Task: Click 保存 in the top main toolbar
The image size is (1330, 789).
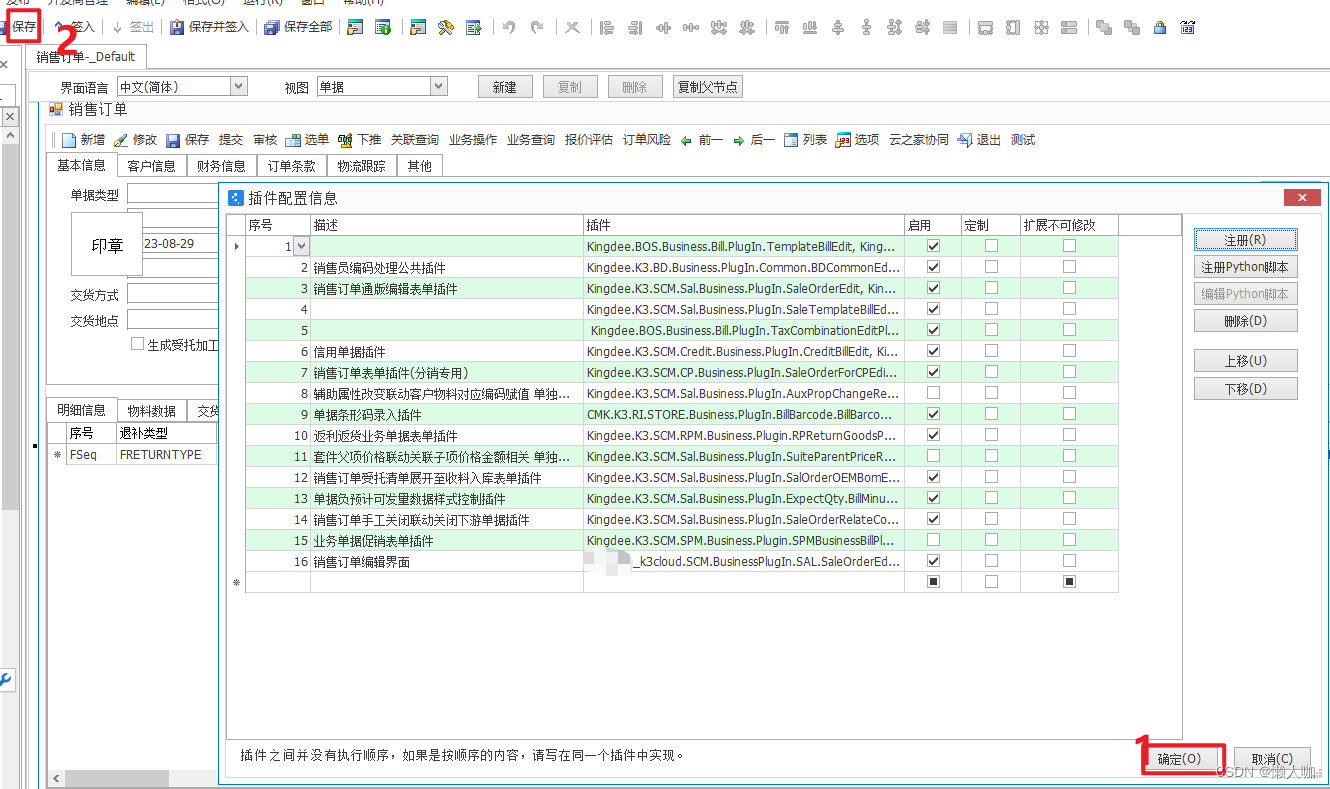Action: point(23,27)
